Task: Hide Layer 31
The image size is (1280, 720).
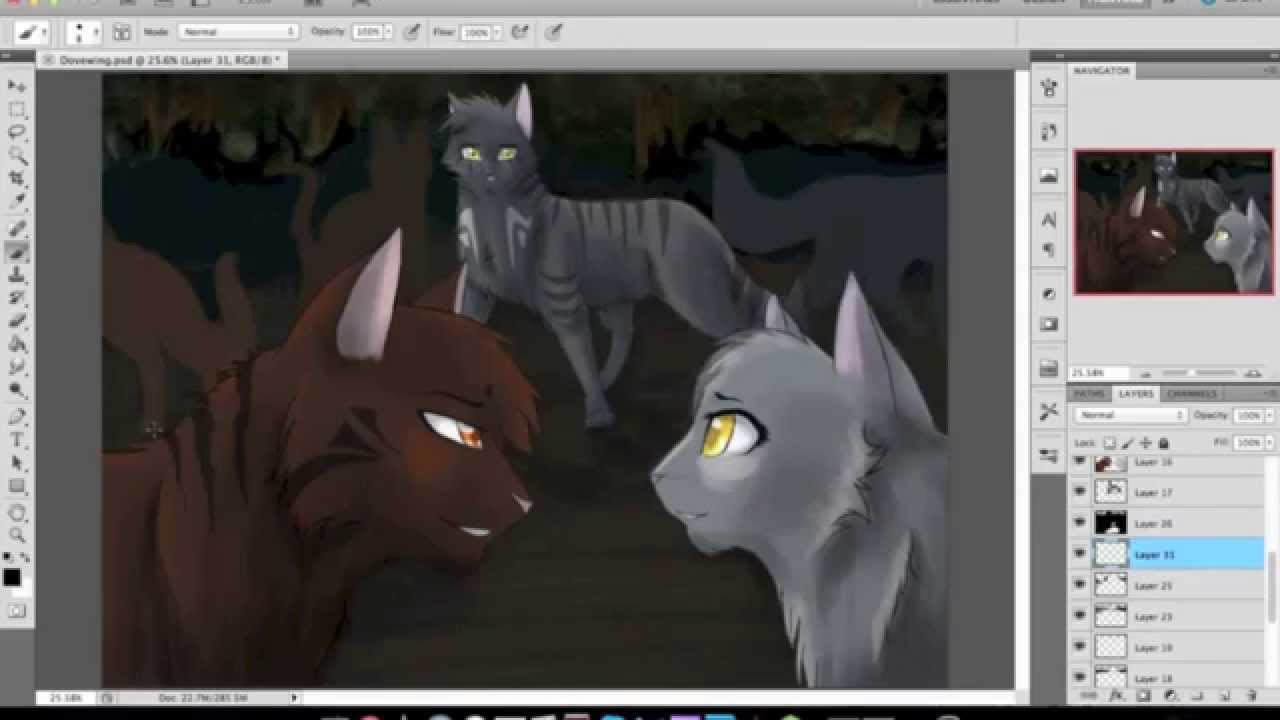Action: (1079, 554)
